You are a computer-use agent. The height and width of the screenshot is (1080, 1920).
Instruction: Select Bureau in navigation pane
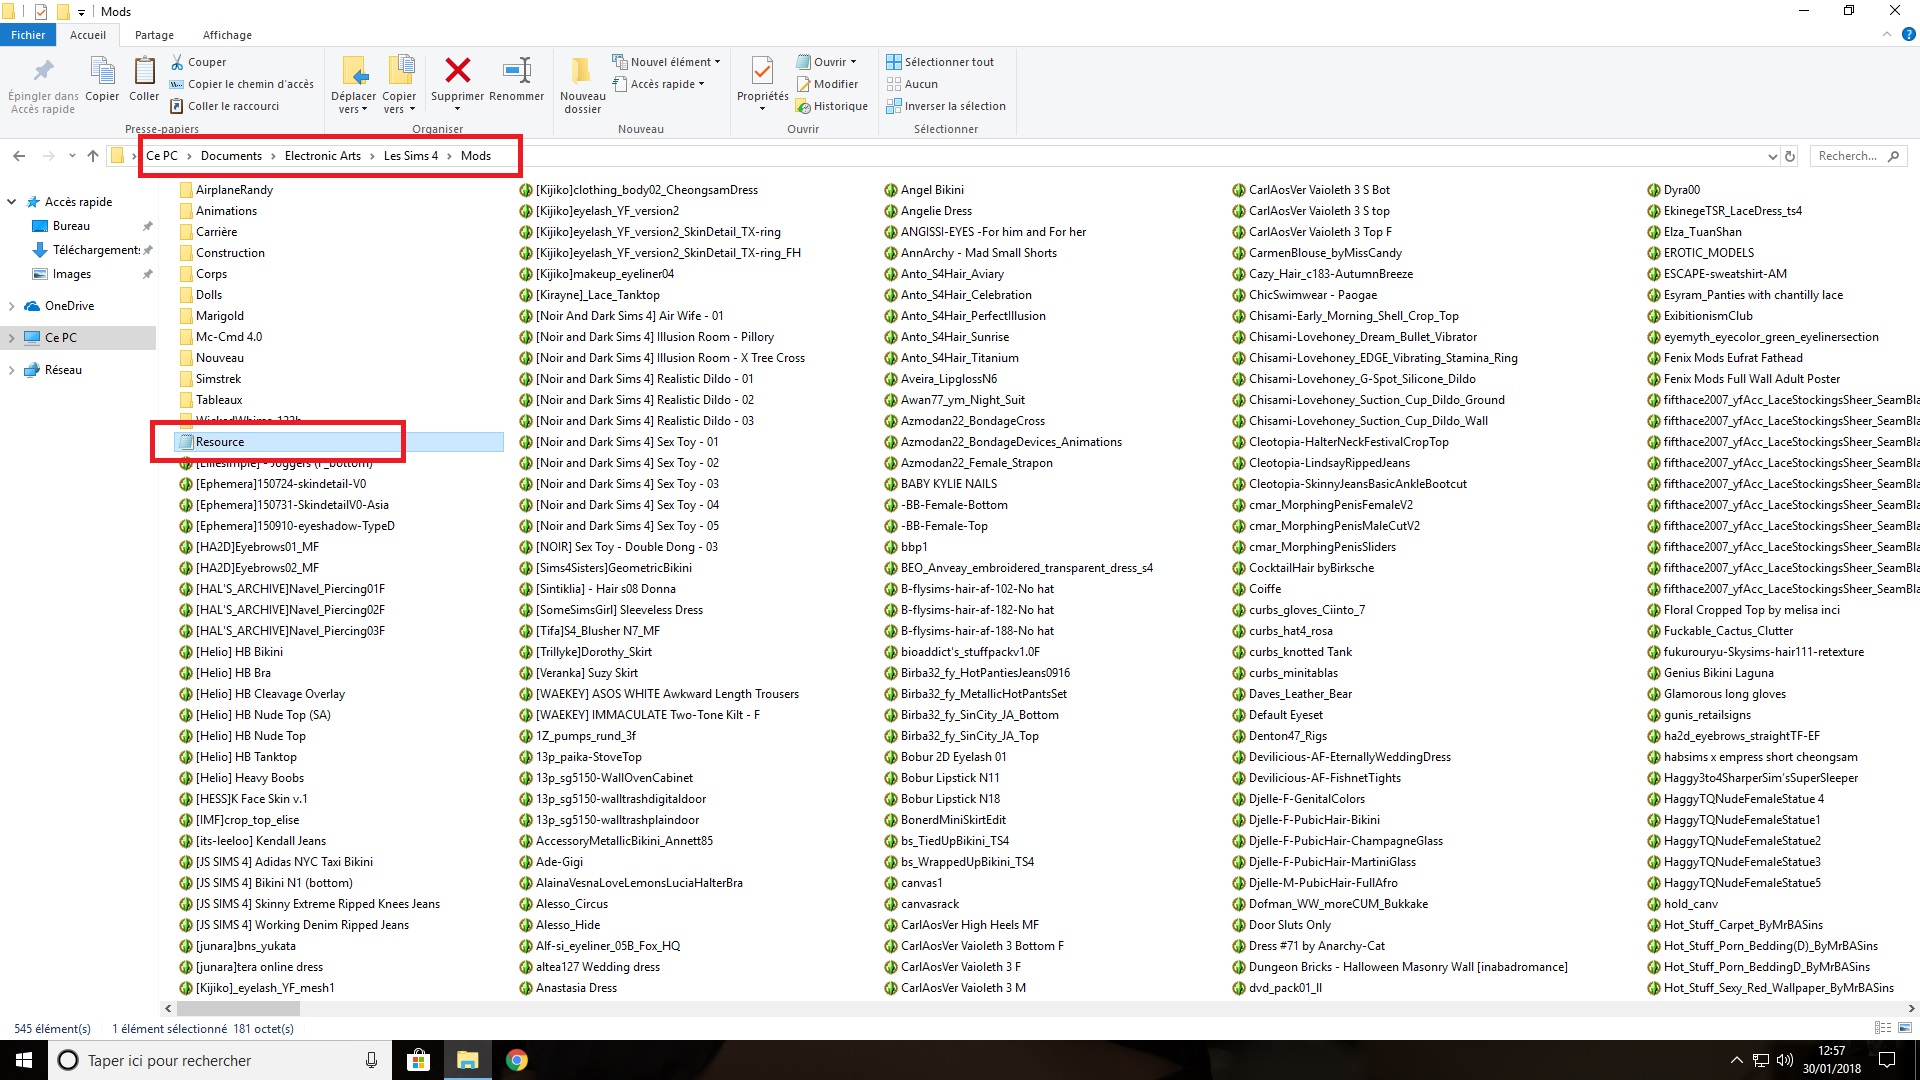click(x=71, y=226)
